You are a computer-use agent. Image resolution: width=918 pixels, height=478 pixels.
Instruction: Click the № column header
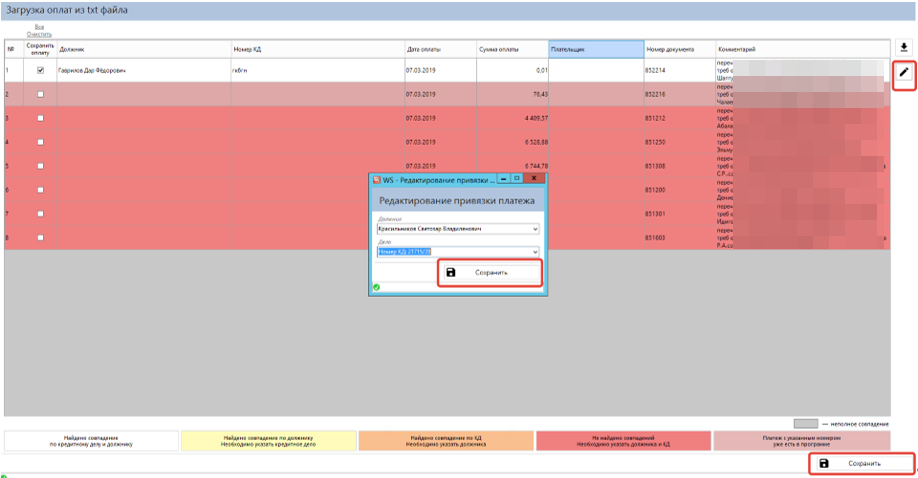click(14, 49)
